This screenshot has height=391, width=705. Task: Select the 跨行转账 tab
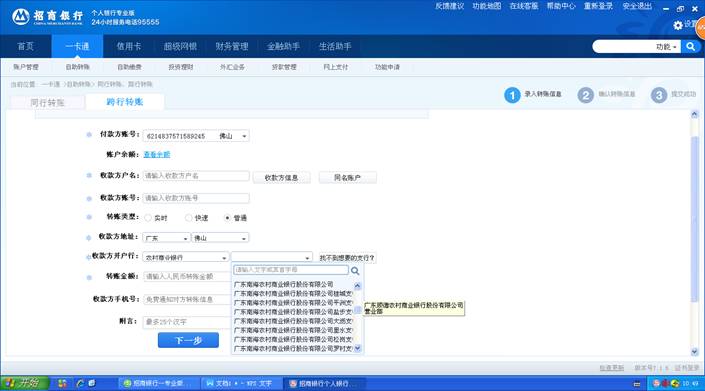pos(125,102)
